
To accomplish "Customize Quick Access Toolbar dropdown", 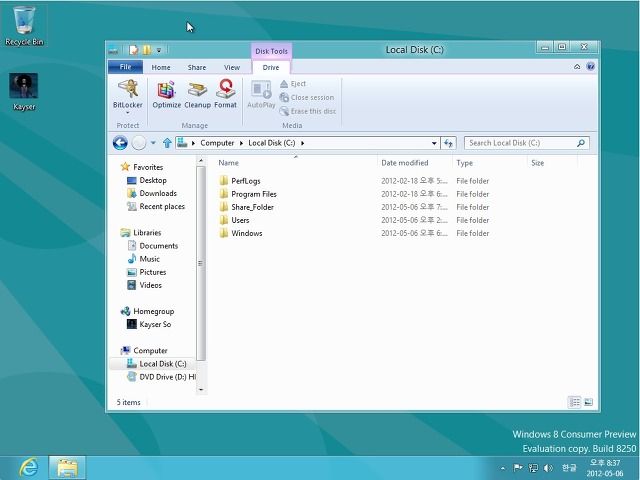I will click(x=159, y=50).
